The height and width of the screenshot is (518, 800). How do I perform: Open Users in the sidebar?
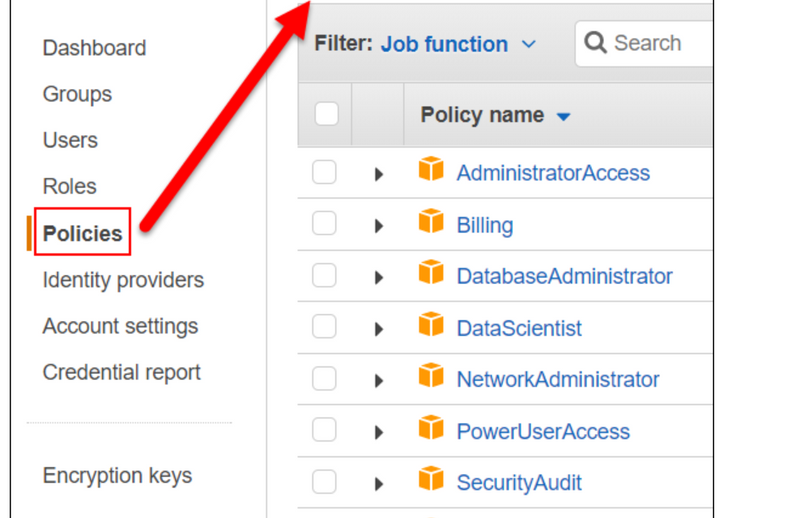point(70,140)
